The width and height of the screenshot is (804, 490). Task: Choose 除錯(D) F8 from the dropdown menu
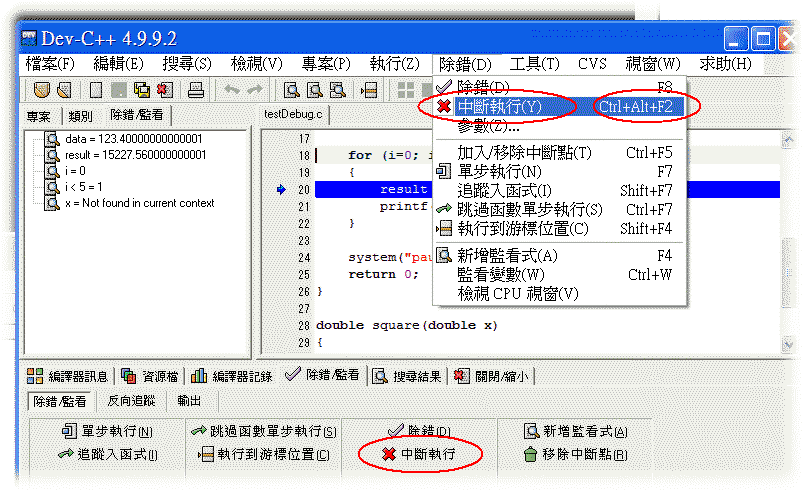(559, 87)
